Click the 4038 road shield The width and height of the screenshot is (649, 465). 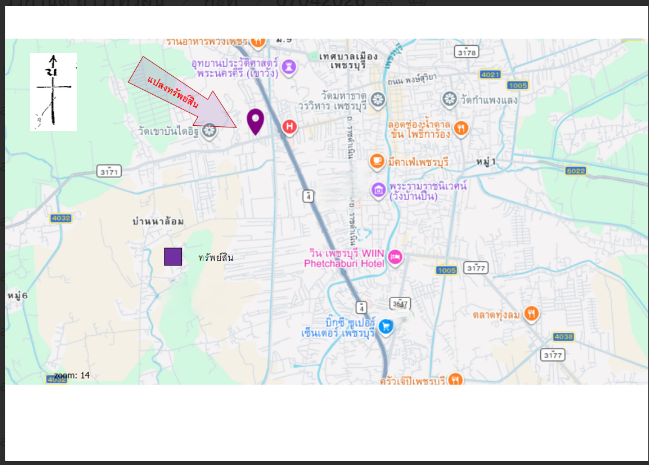564,337
